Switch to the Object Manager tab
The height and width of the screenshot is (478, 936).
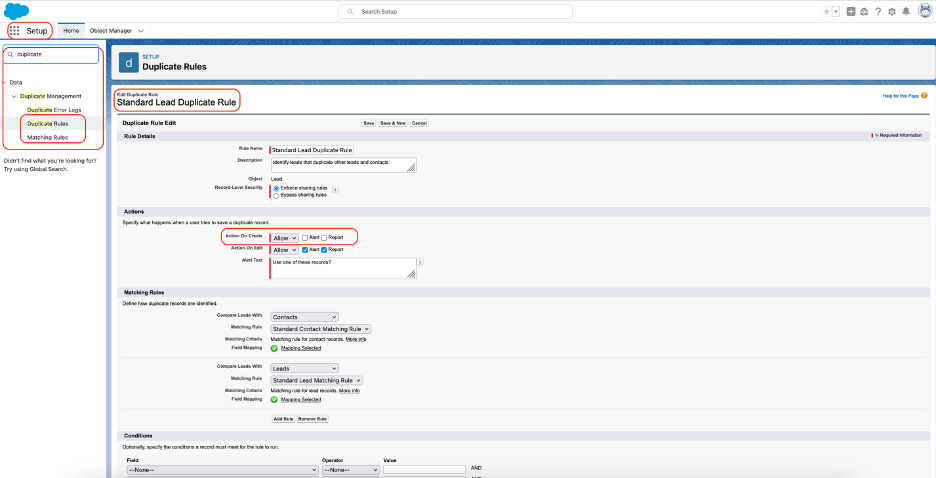pyautogui.click(x=112, y=31)
